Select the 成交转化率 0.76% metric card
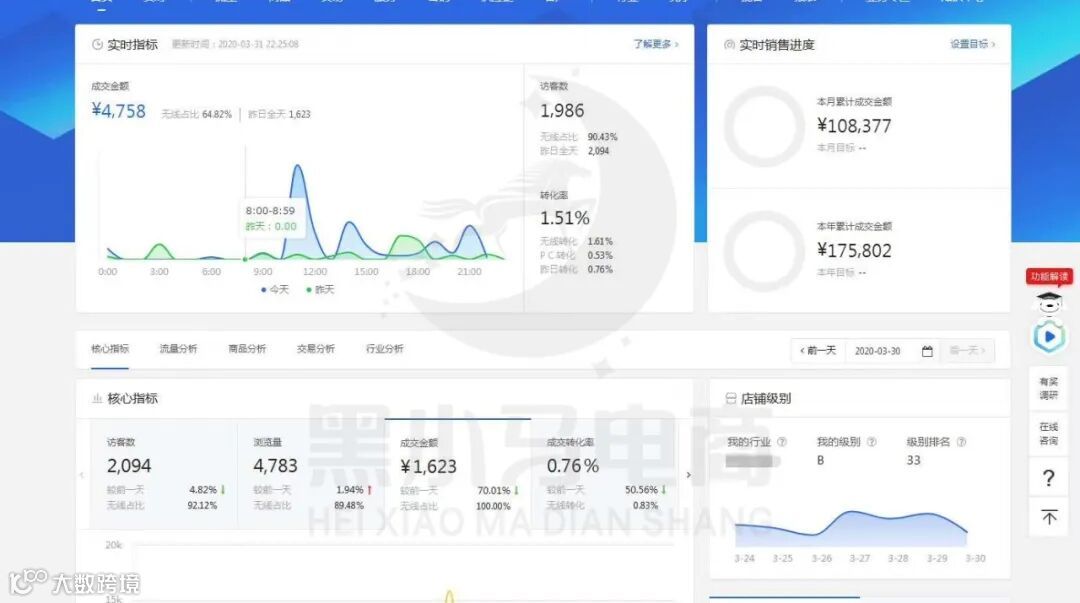 coord(604,474)
